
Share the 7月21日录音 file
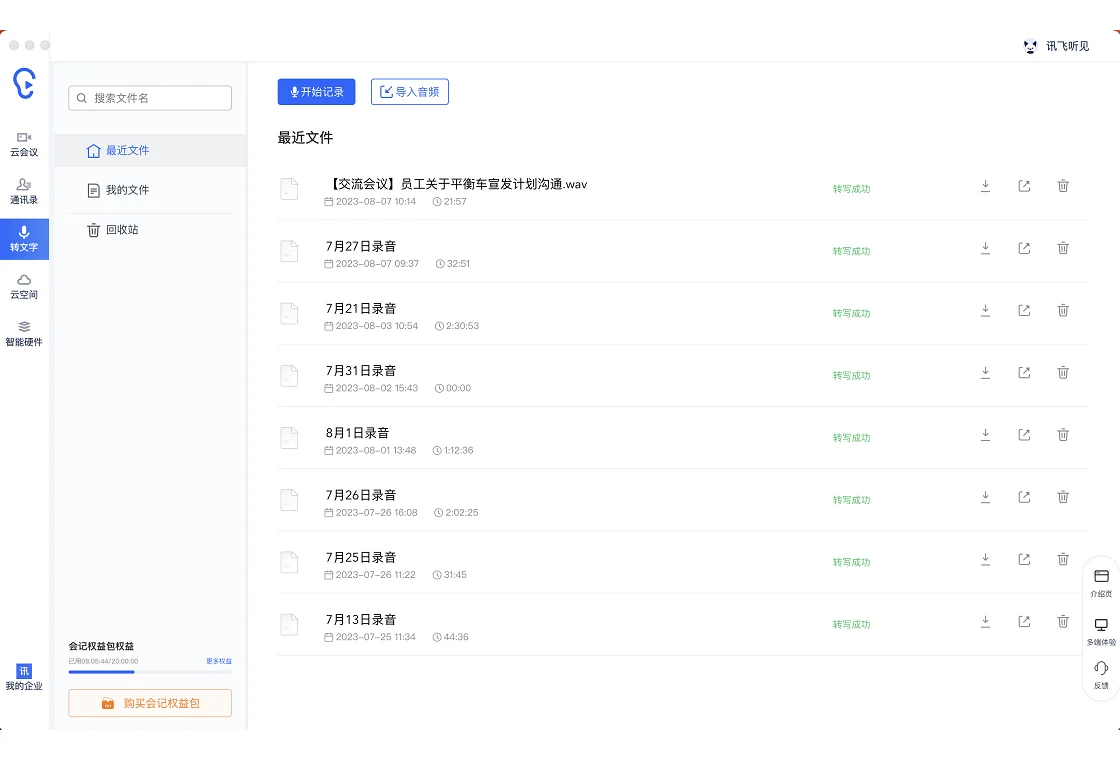click(1024, 310)
